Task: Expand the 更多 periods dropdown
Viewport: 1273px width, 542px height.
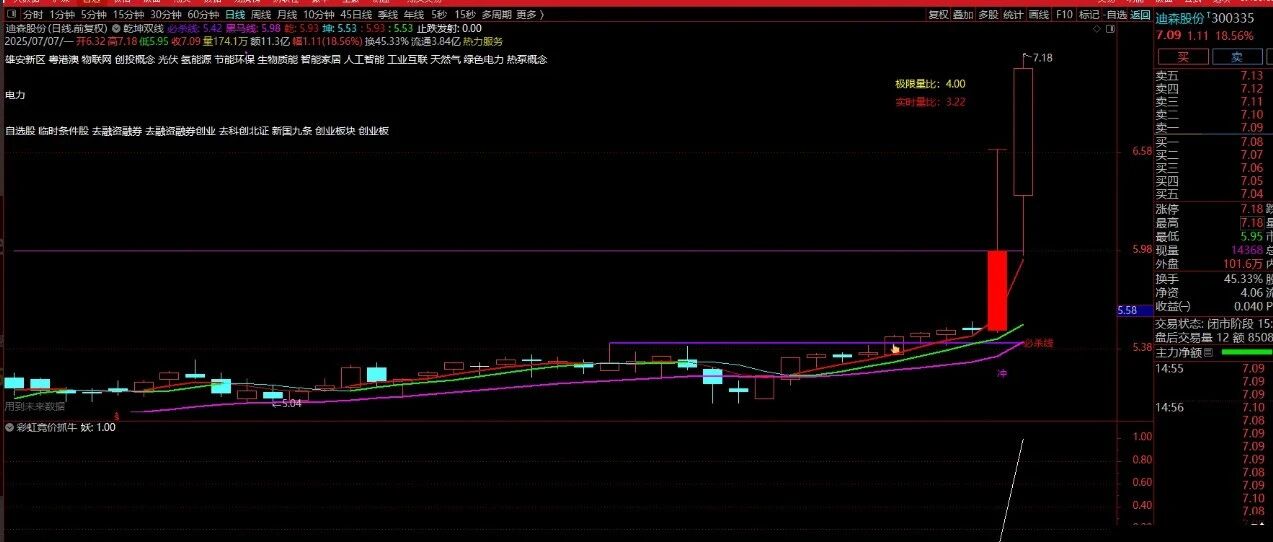Action: [x=530, y=15]
